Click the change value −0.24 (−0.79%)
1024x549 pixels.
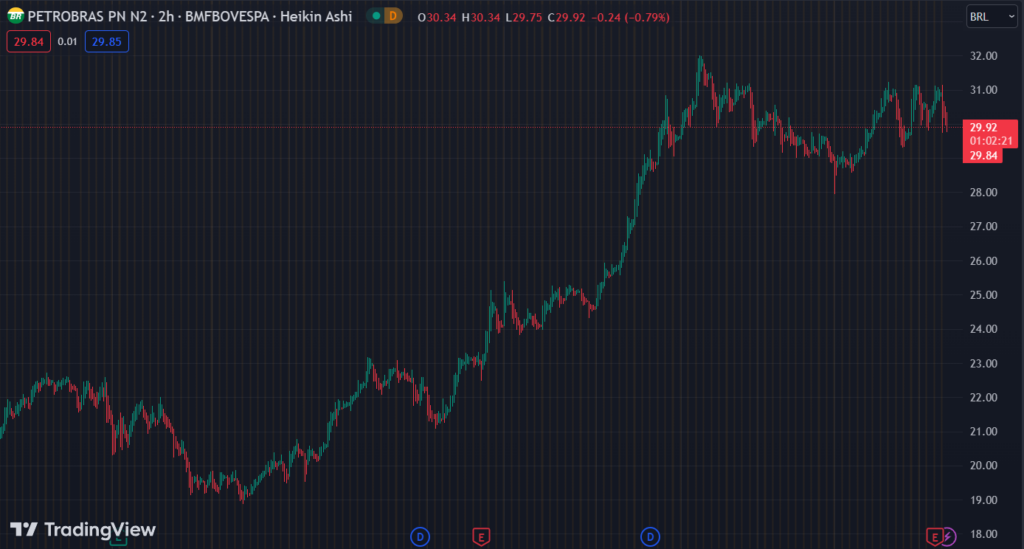(x=630, y=18)
